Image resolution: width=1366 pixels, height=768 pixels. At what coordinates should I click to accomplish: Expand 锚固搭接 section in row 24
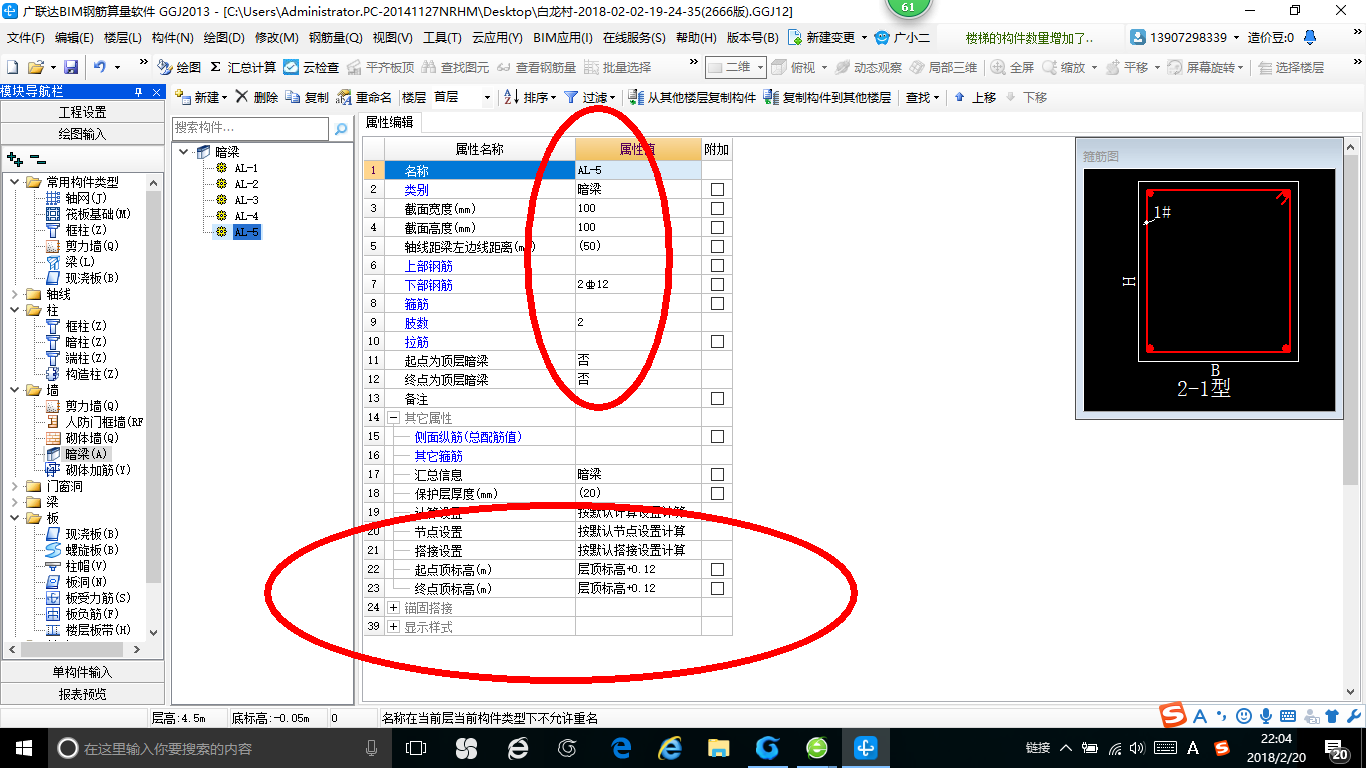pos(394,607)
